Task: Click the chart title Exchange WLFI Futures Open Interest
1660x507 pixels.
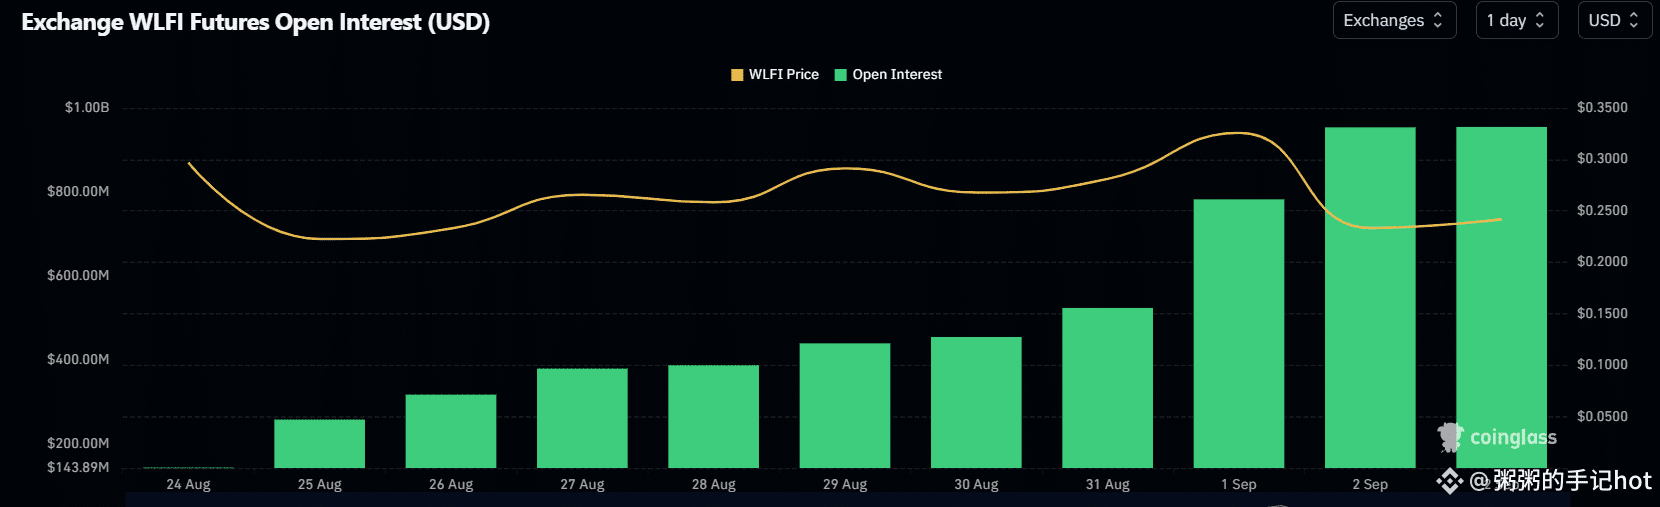Action: coord(256,22)
